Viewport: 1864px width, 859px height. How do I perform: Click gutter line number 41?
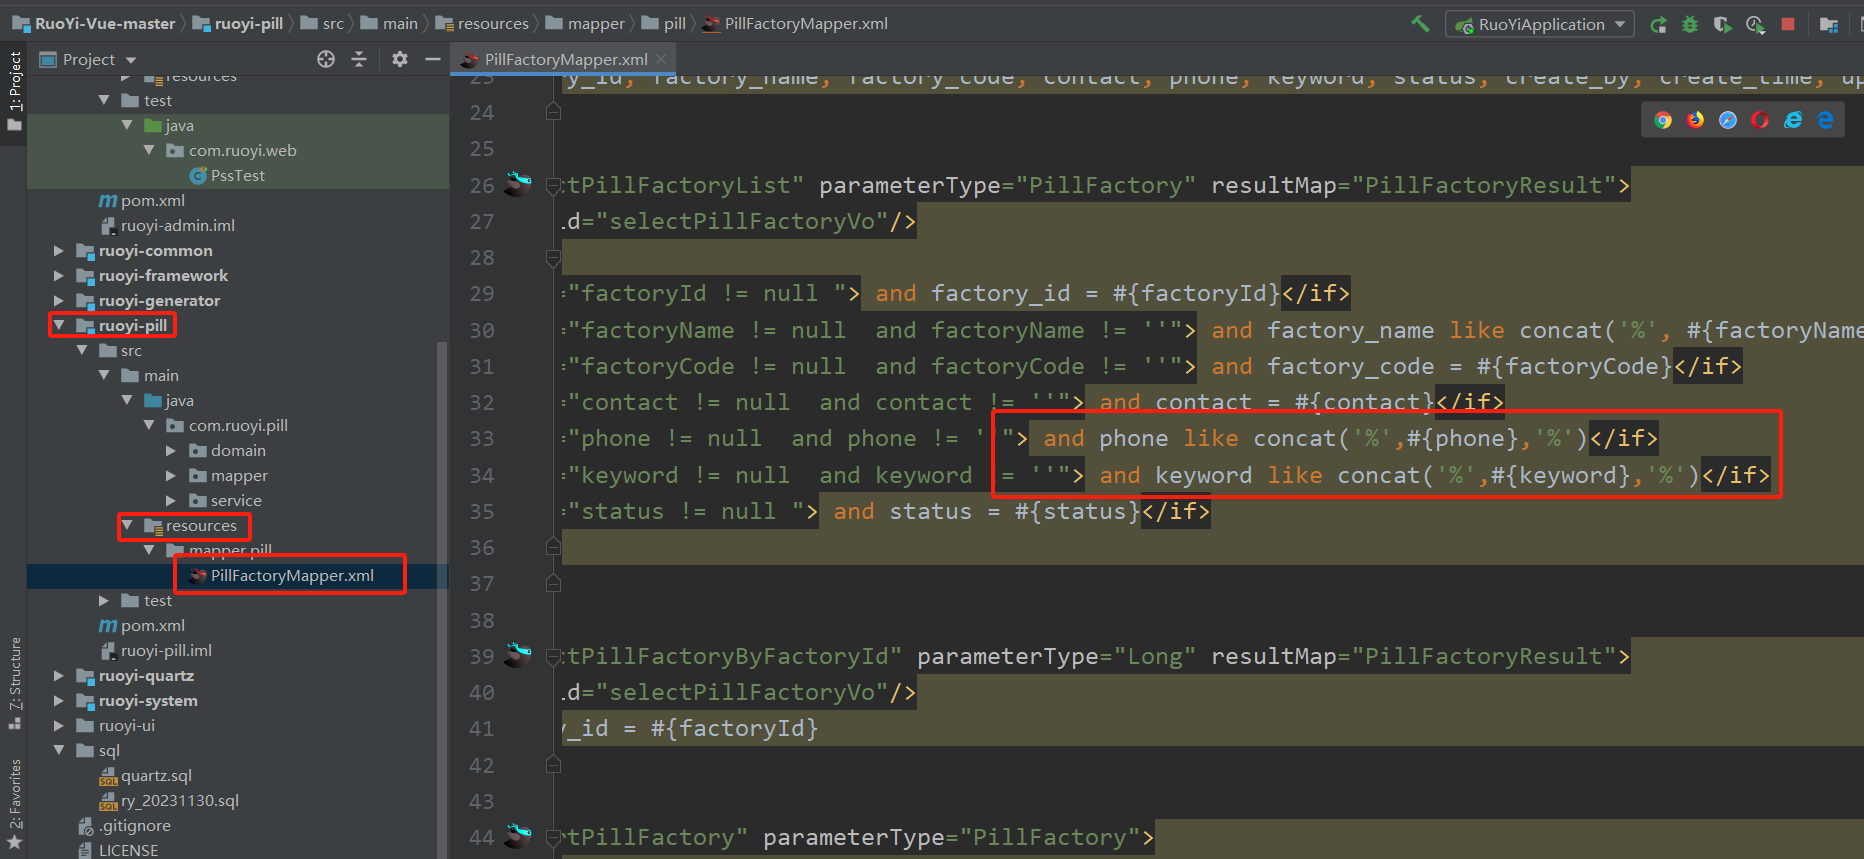pos(482,728)
